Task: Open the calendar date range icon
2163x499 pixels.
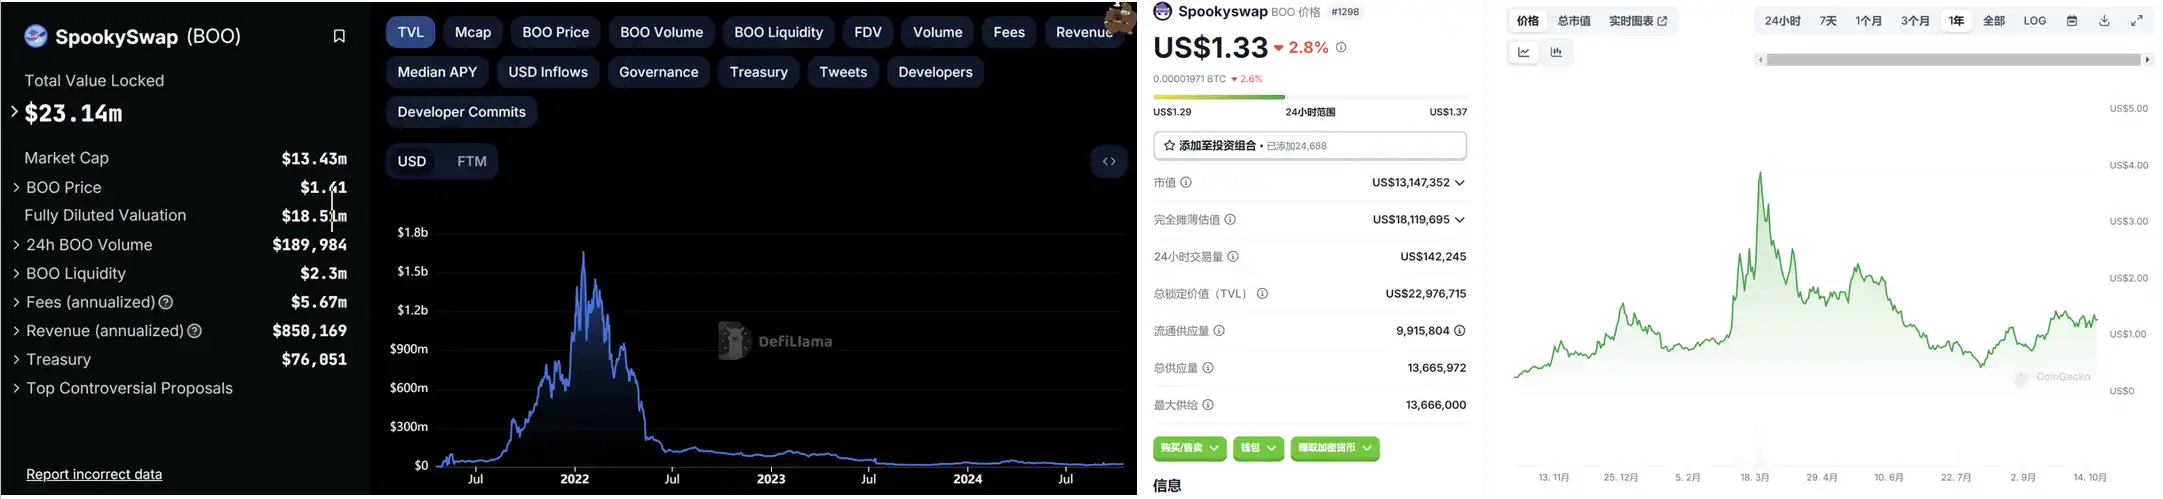Action: [2072, 21]
